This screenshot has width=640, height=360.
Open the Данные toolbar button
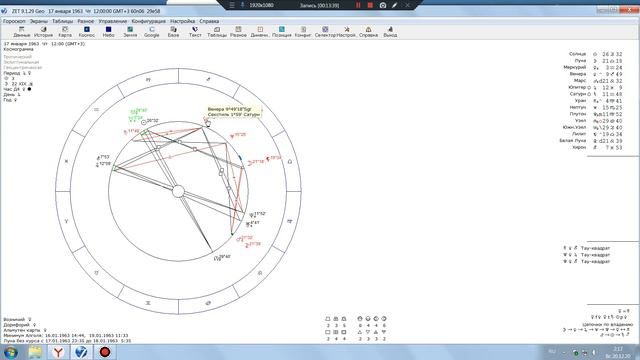tap(22, 32)
